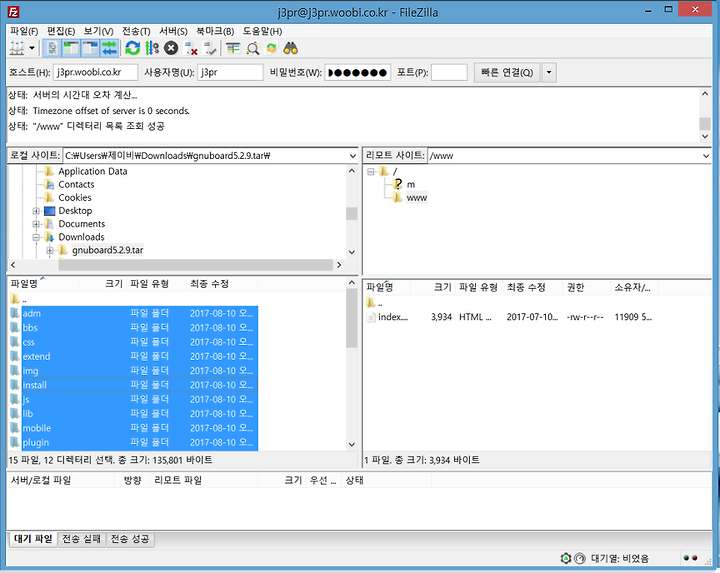Viewport: 720px width, 573px height.
Task: Search for files with binoculars icon
Action: pos(291,48)
